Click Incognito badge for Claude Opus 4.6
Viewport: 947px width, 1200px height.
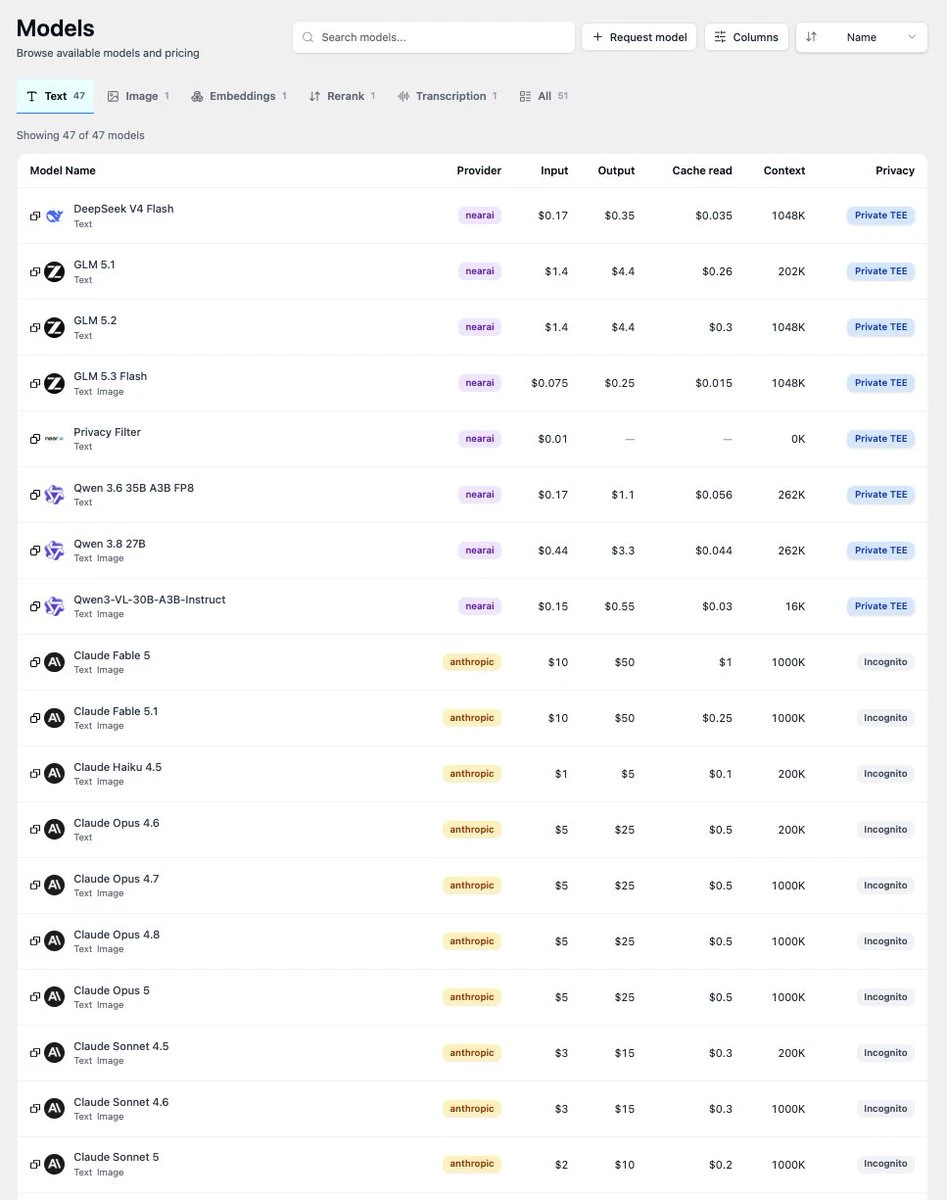886,830
